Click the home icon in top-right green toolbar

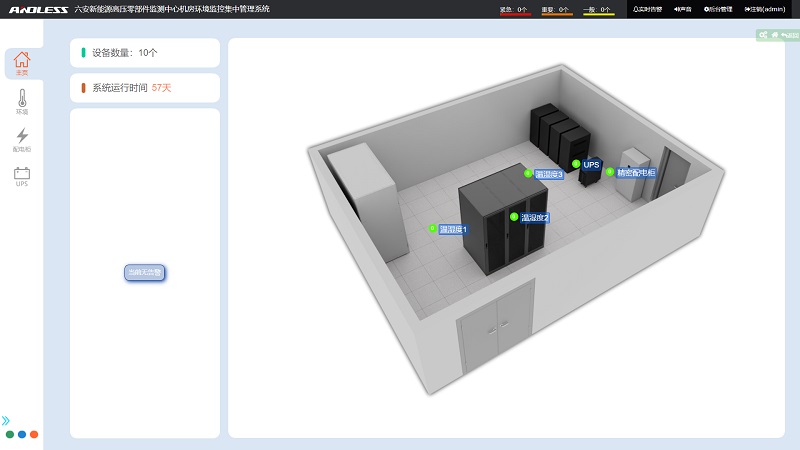[774, 35]
